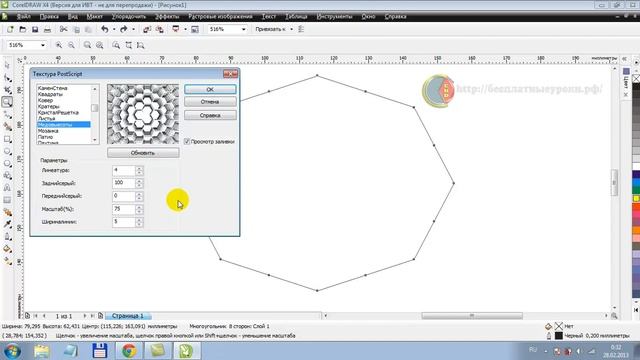Open the Эффекты menu

(167, 17)
